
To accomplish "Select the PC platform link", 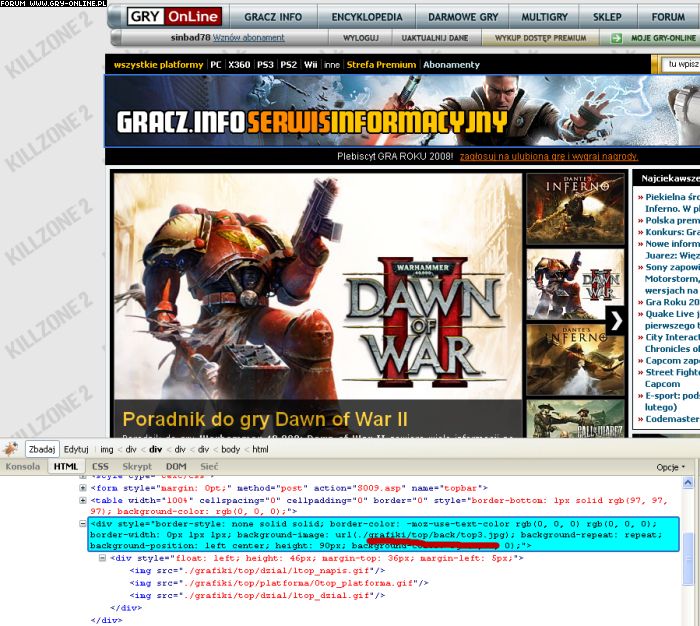I will coord(216,65).
